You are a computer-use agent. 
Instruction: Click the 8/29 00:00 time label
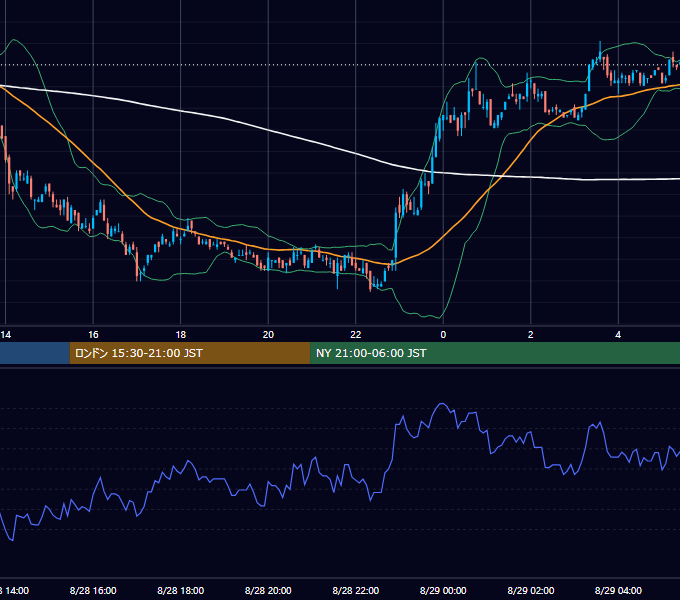tap(443, 590)
